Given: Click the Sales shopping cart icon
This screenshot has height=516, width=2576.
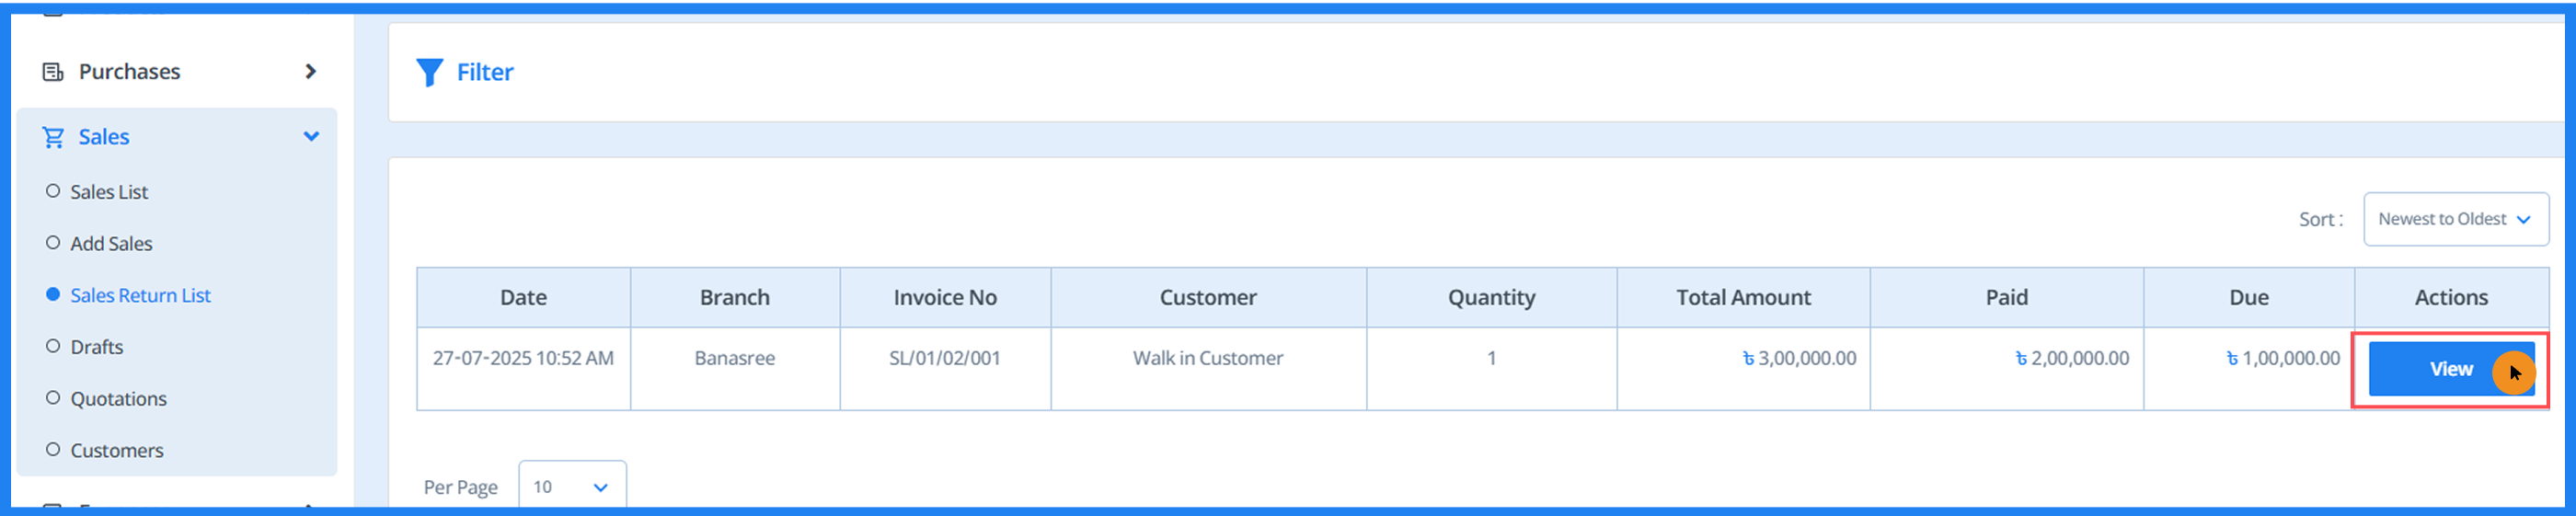Looking at the screenshot, I should (53, 137).
